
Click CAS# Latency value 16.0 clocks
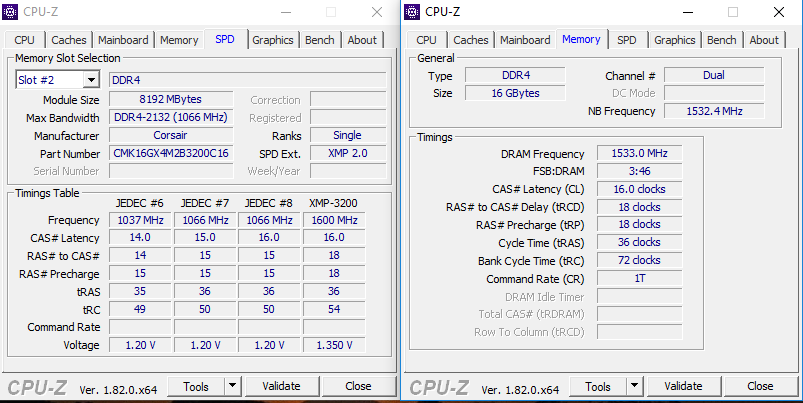pyautogui.click(x=640, y=189)
